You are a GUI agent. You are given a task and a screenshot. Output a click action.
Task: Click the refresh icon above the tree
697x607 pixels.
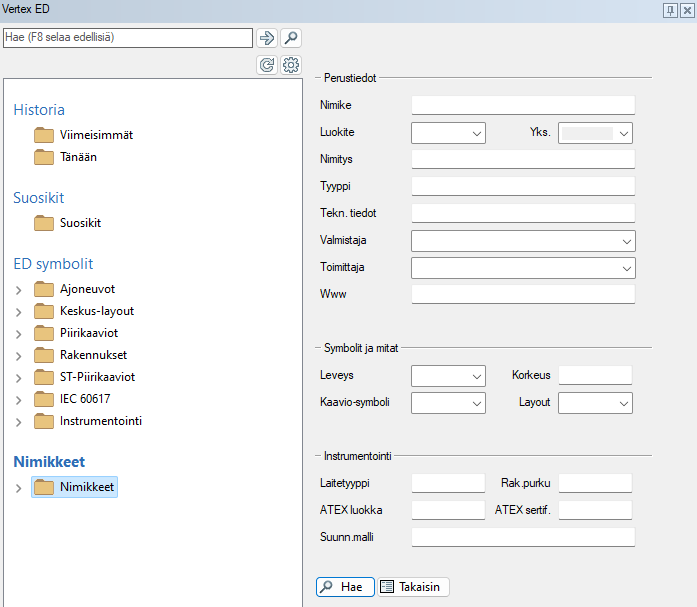coord(267,65)
